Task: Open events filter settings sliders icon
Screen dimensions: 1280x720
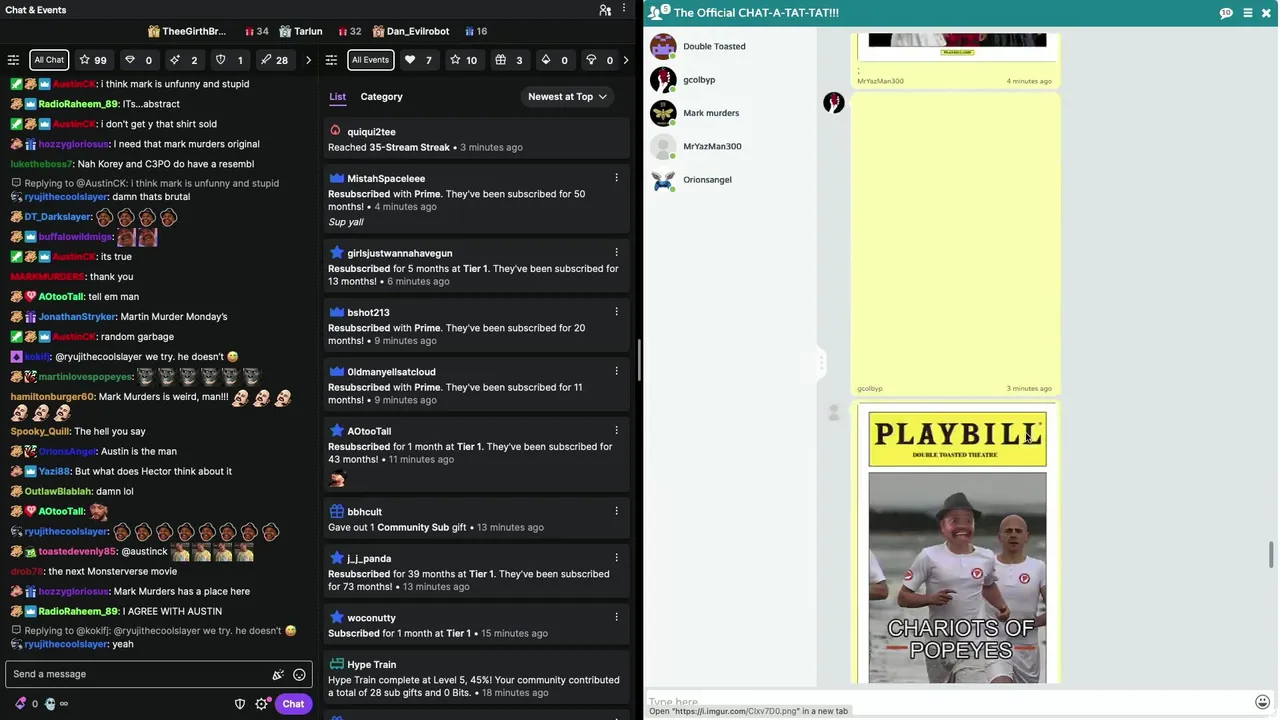Action: click(332, 60)
